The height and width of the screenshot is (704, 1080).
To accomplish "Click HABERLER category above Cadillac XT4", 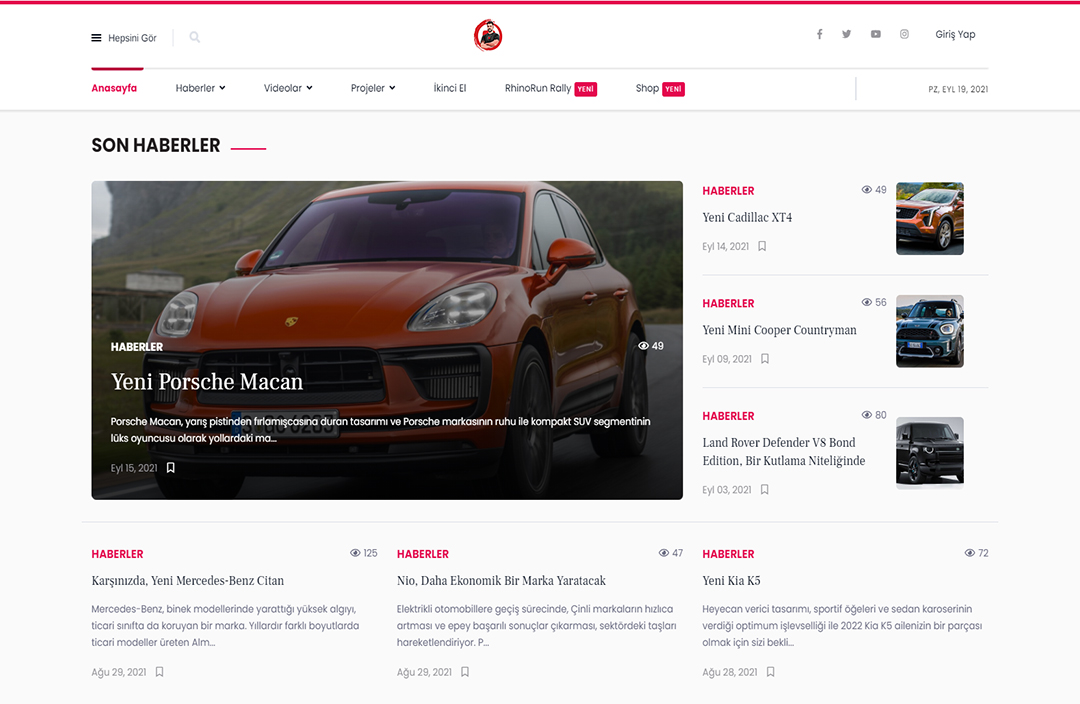I will (x=728, y=191).
